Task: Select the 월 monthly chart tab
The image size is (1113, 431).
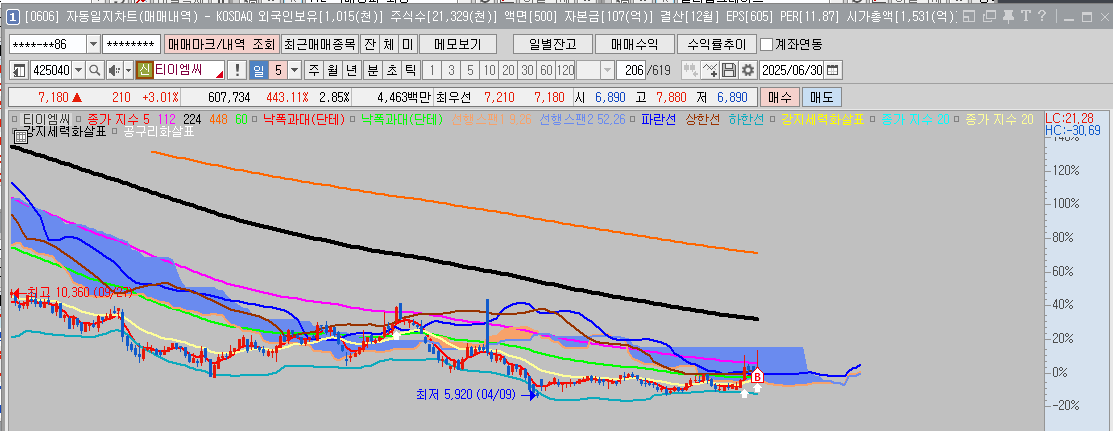Action: click(x=332, y=70)
